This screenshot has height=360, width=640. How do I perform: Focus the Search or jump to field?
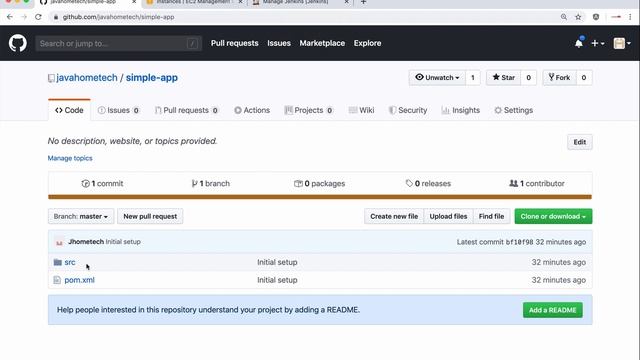pyautogui.click(x=118, y=43)
